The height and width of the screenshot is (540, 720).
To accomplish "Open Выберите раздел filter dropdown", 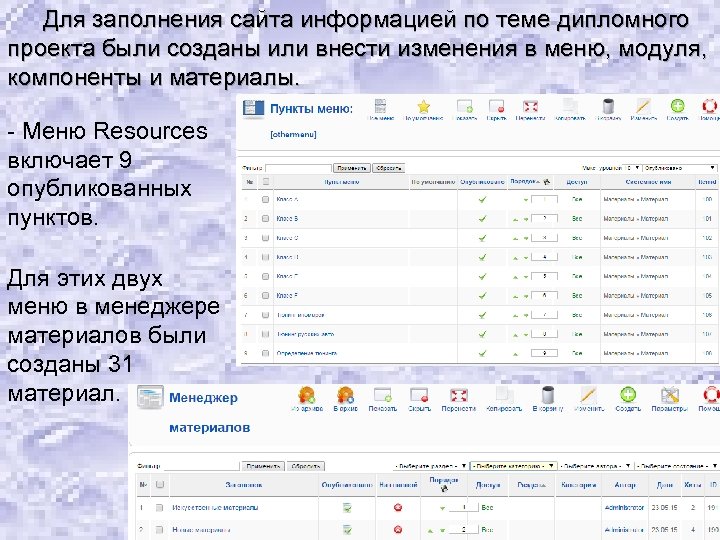I will [431, 466].
